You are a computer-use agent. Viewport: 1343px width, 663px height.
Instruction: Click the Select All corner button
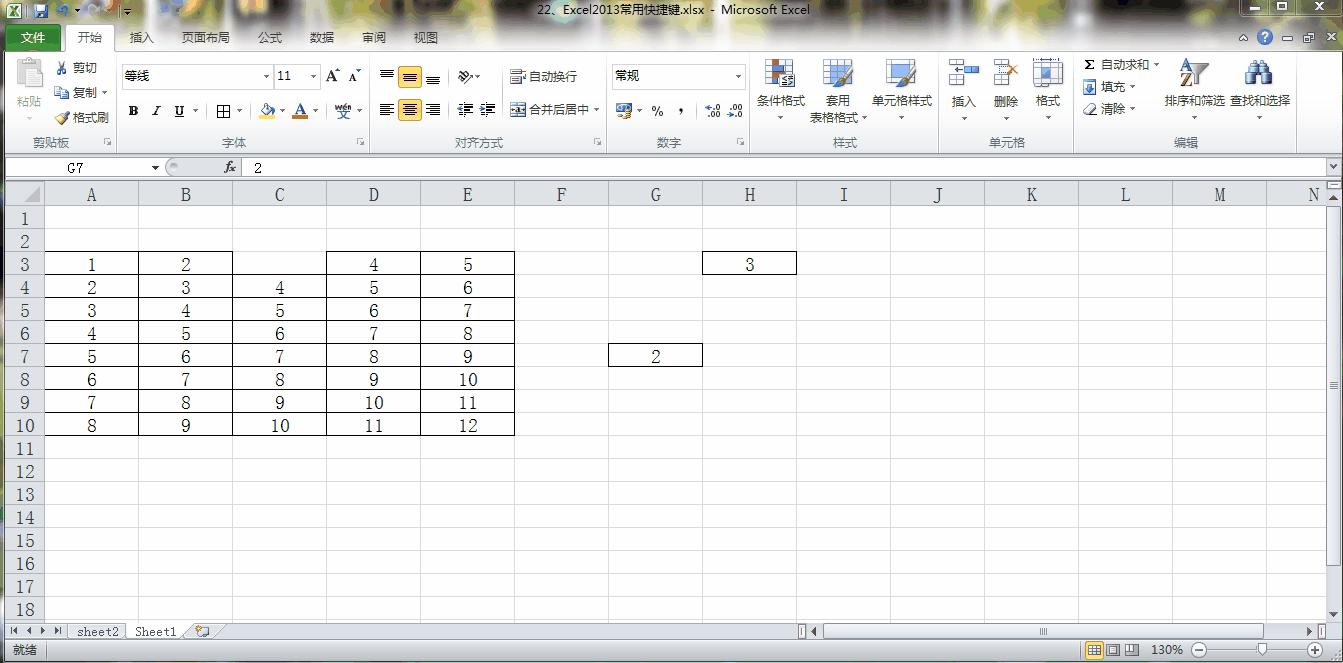pos(25,195)
